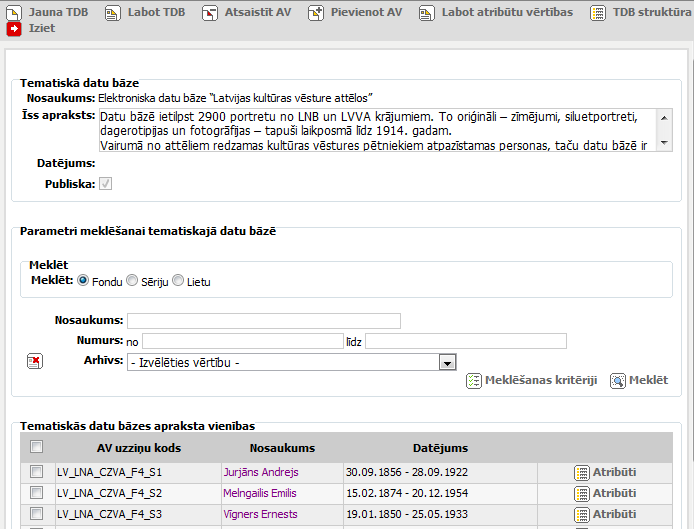This screenshot has height=529, width=694.
Task: Open Meklēšanas kritēriji
Action: click(x=532, y=380)
